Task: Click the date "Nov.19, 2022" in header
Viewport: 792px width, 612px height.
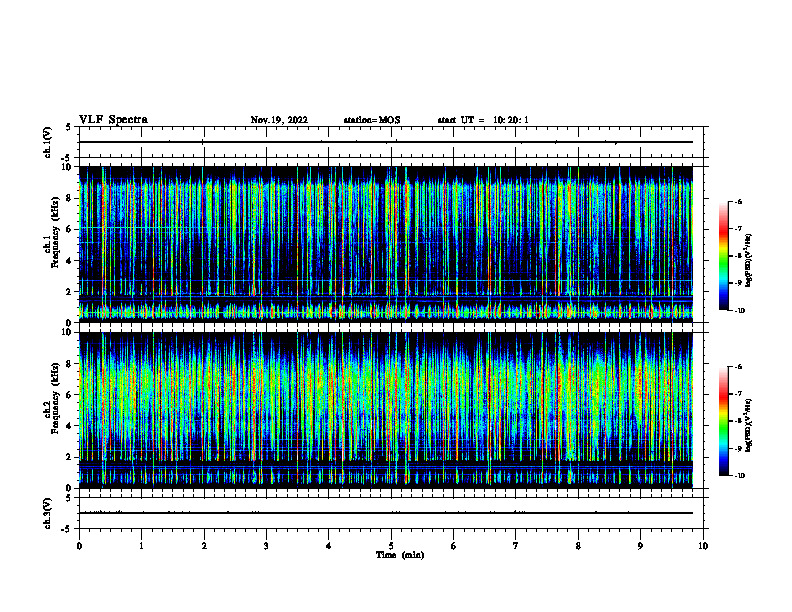Action: point(279,120)
